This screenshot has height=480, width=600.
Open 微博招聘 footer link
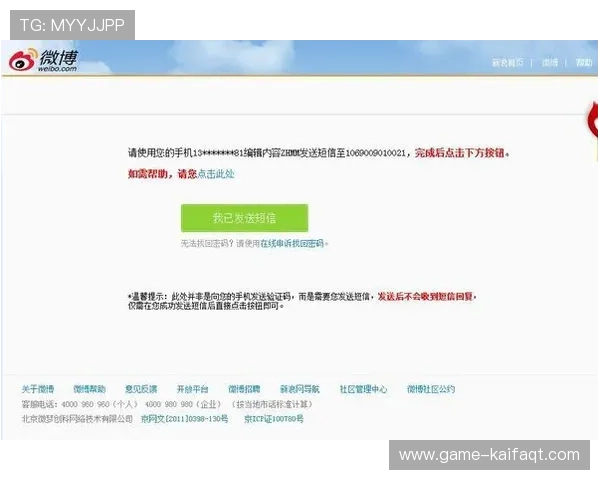tap(244, 389)
